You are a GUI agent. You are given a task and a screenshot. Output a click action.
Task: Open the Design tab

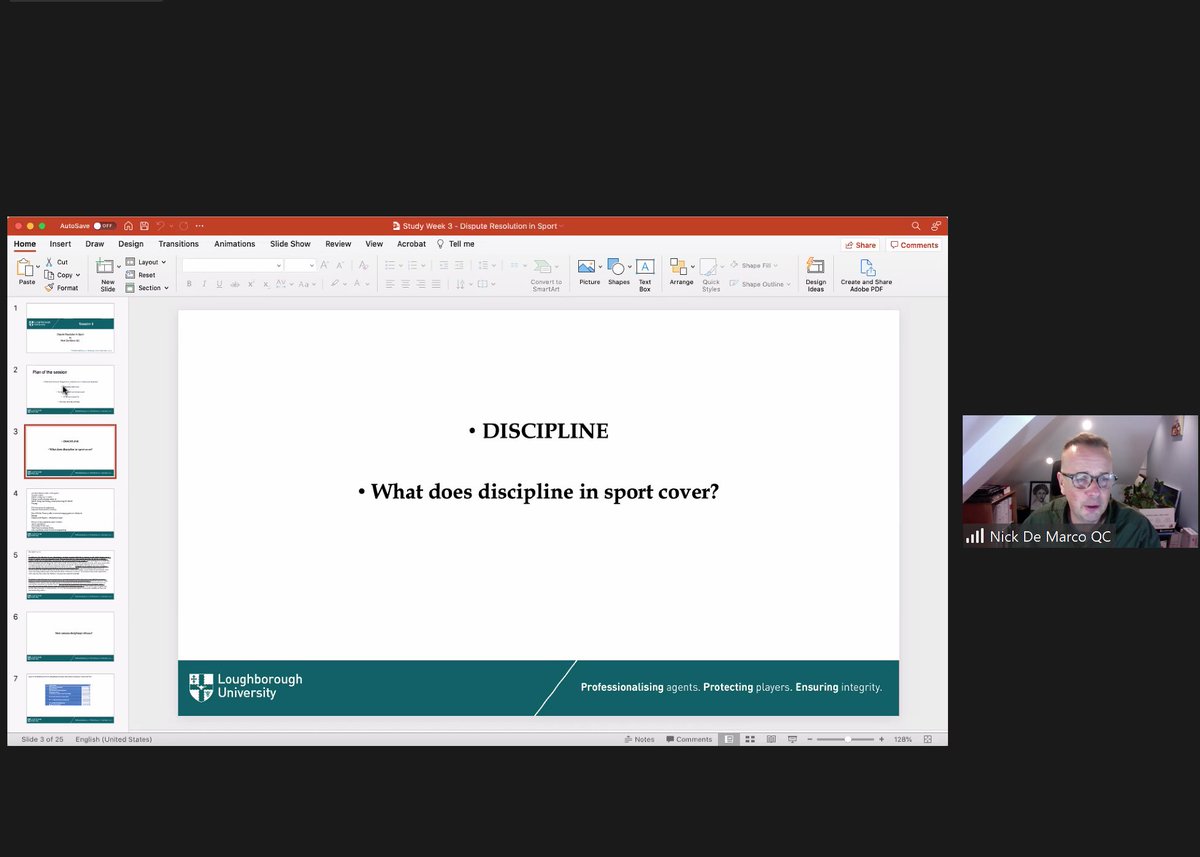(131, 244)
